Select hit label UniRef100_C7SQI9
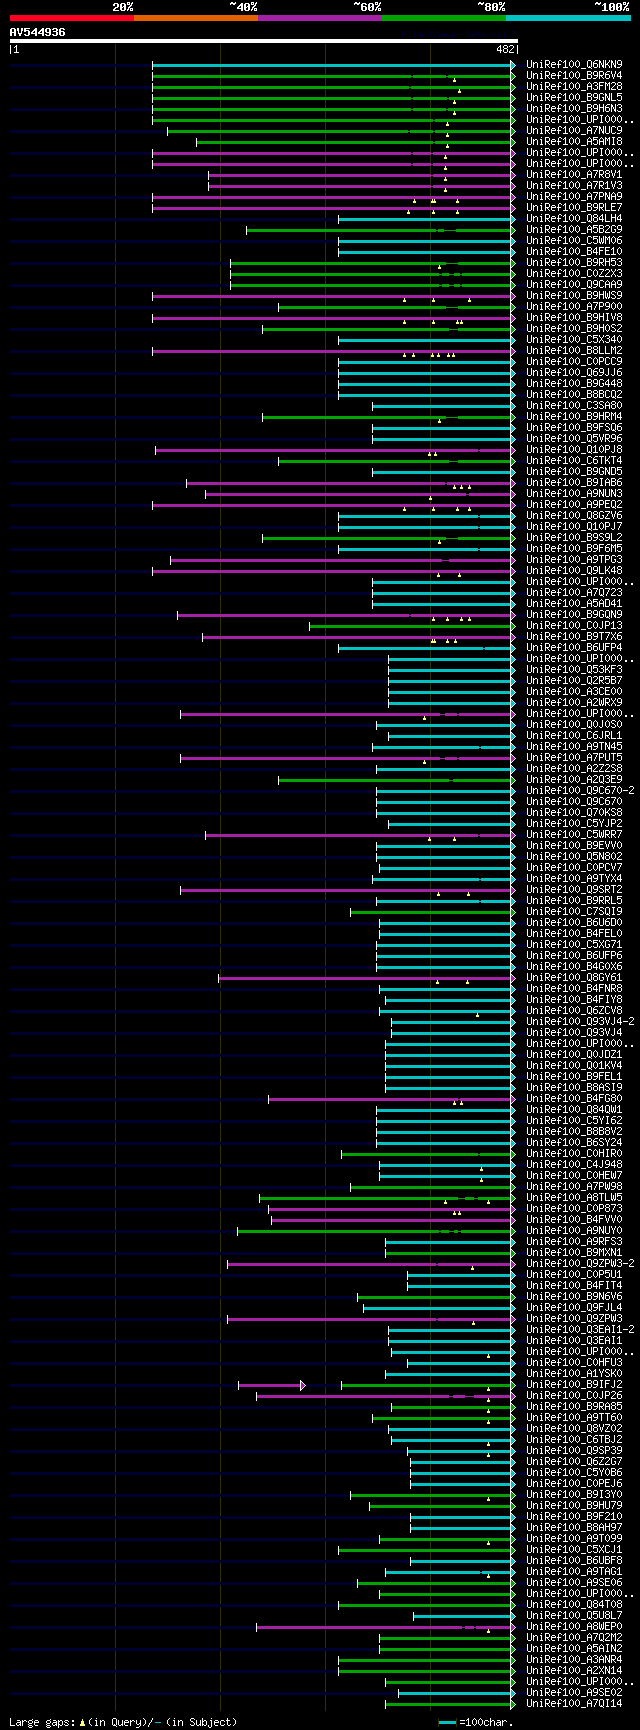This screenshot has height=1730, width=640. click(x=574, y=911)
